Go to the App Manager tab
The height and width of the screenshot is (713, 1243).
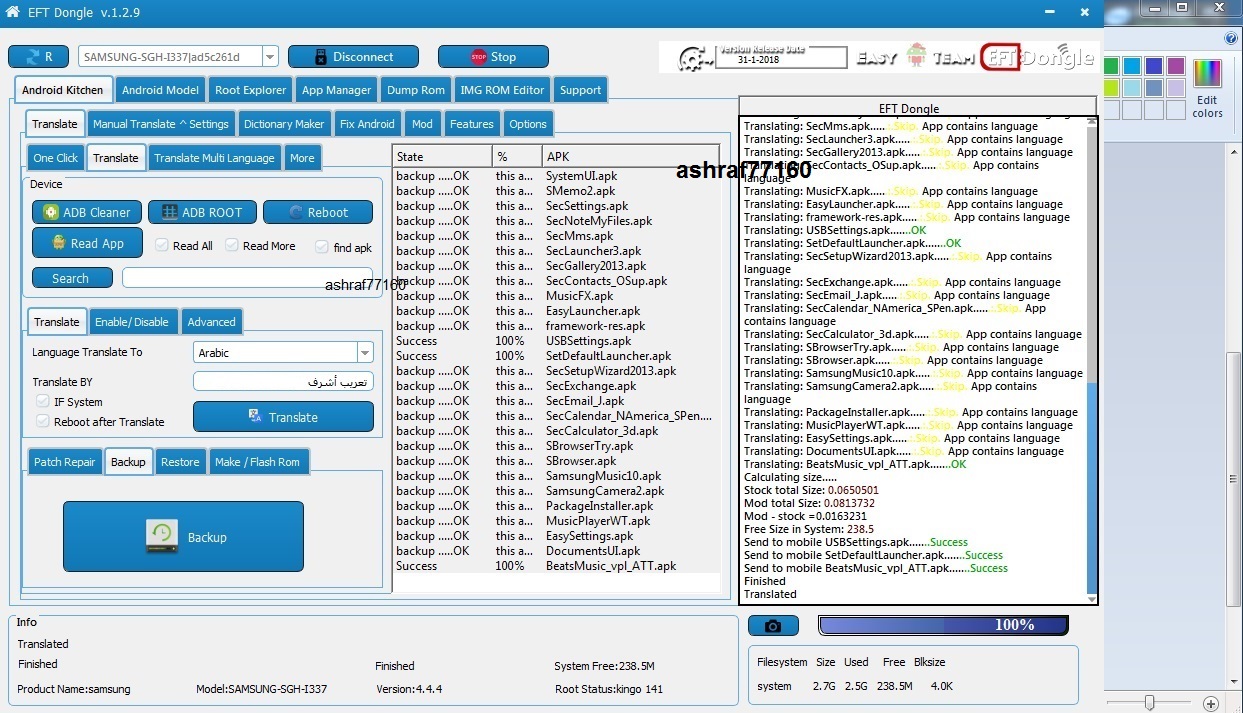tap(336, 90)
